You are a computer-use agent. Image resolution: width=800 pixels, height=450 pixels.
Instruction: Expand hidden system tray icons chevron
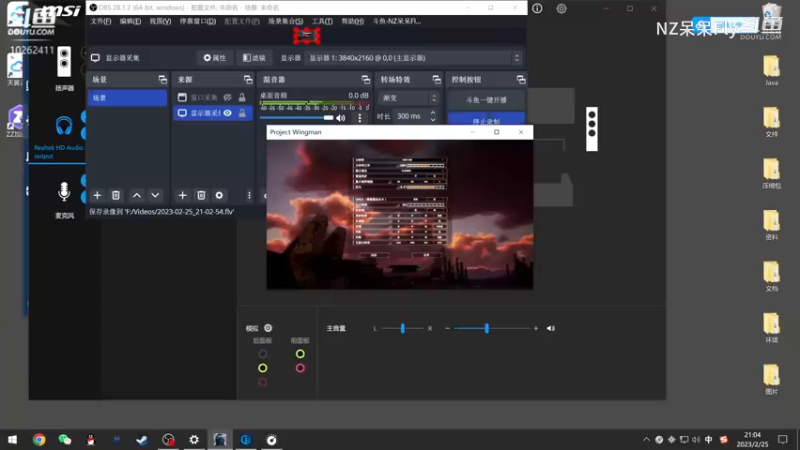(646, 439)
